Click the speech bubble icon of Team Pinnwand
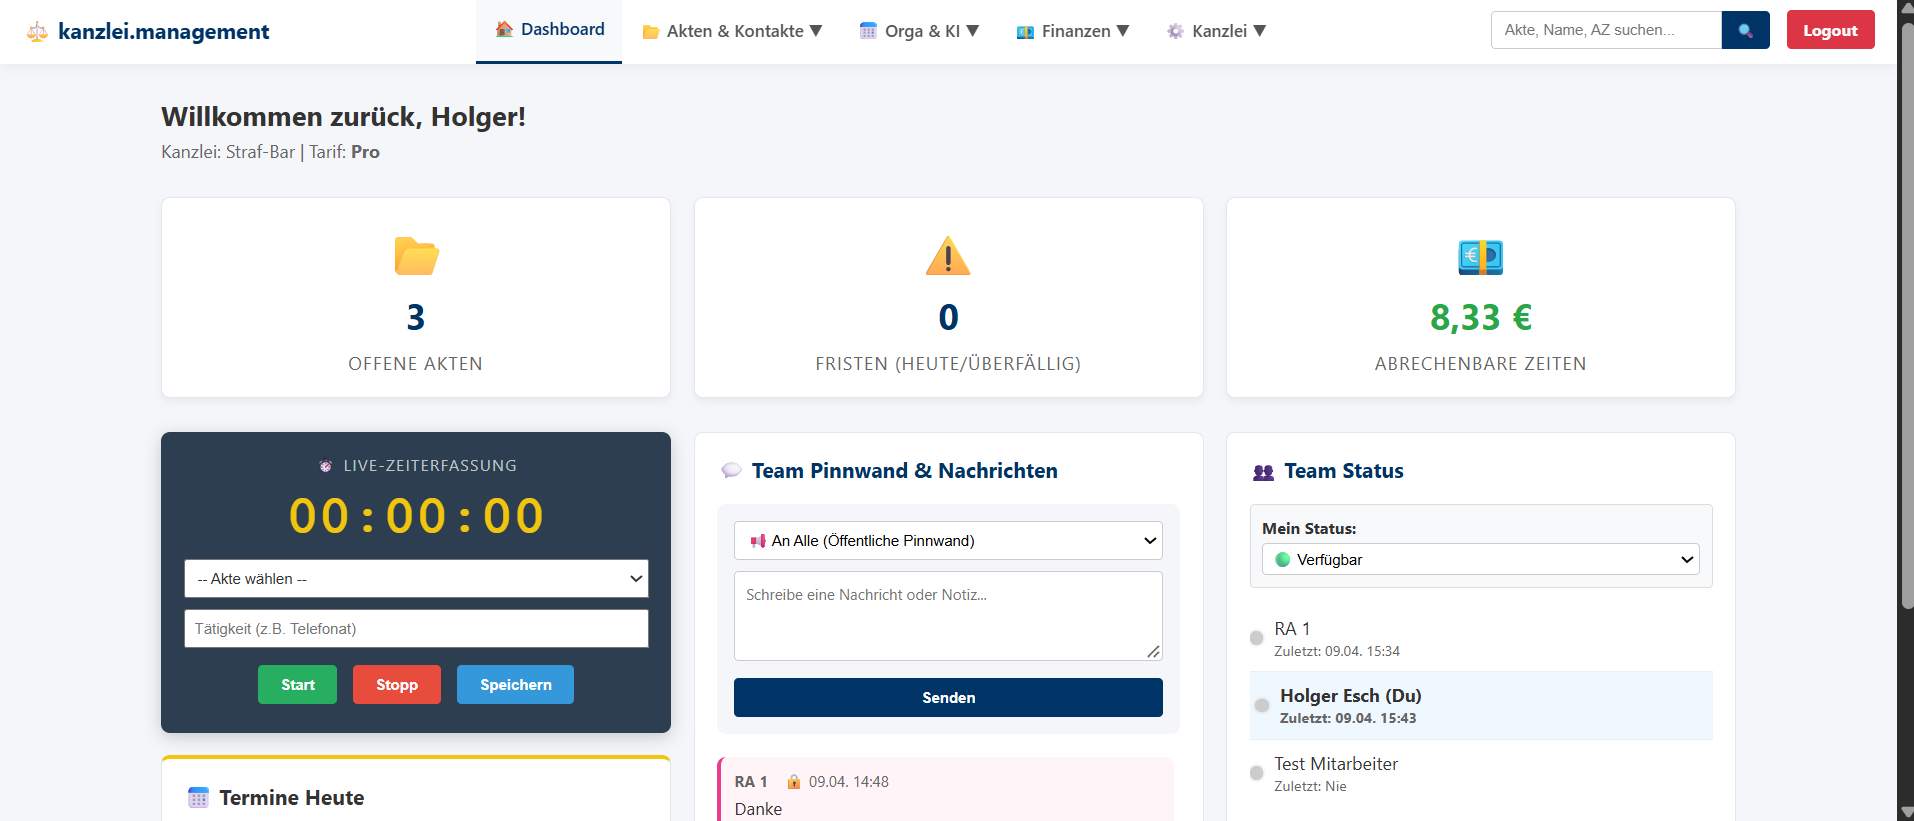The width and height of the screenshot is (1914, 821). (x=732, y=470)
